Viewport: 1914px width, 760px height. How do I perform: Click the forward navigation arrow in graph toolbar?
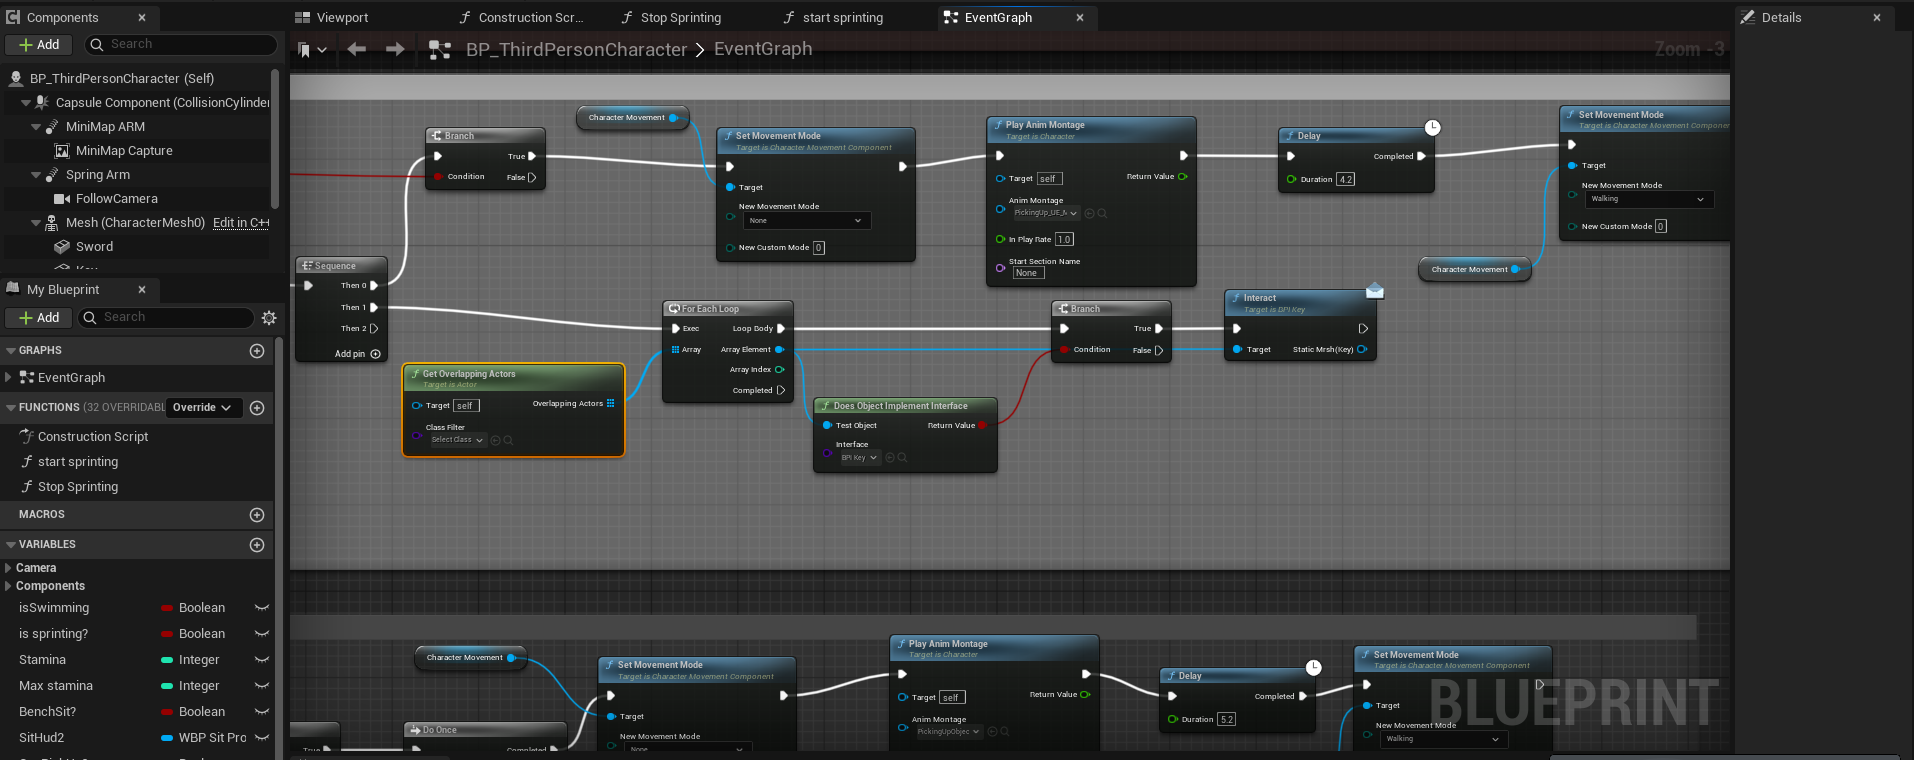coord(395,49)
